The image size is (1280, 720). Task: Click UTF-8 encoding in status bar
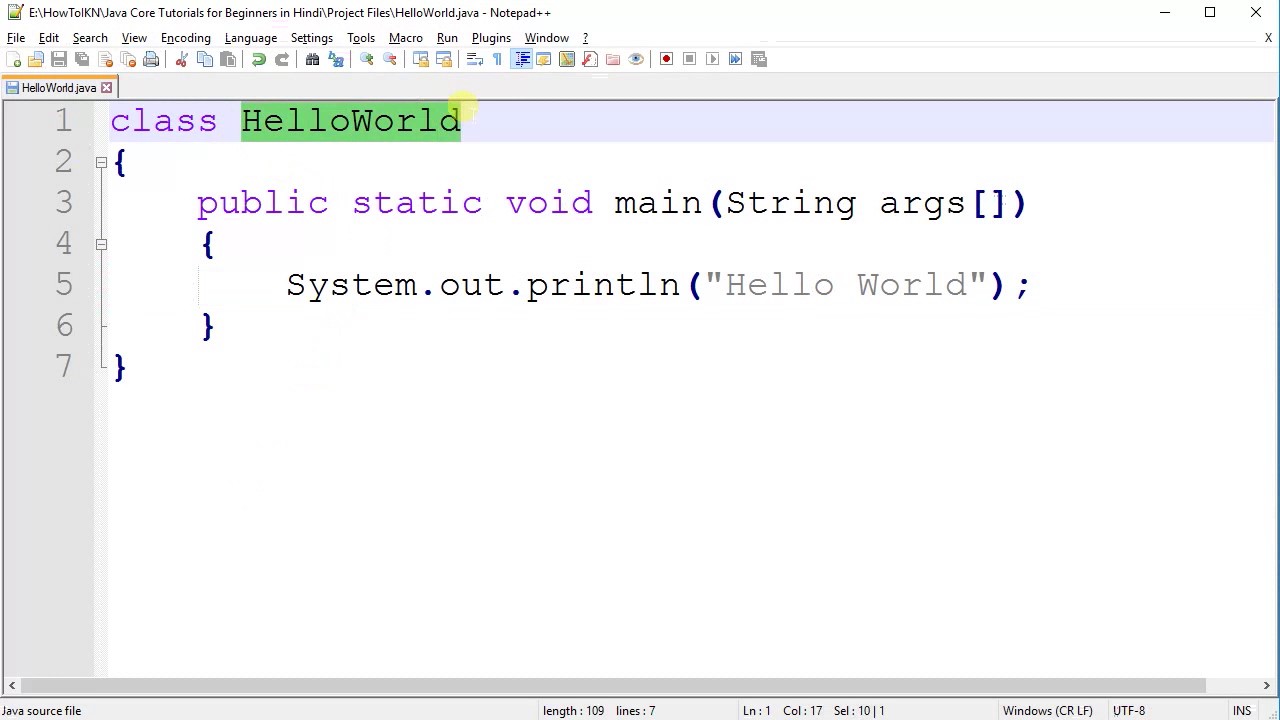point(1129,711)
